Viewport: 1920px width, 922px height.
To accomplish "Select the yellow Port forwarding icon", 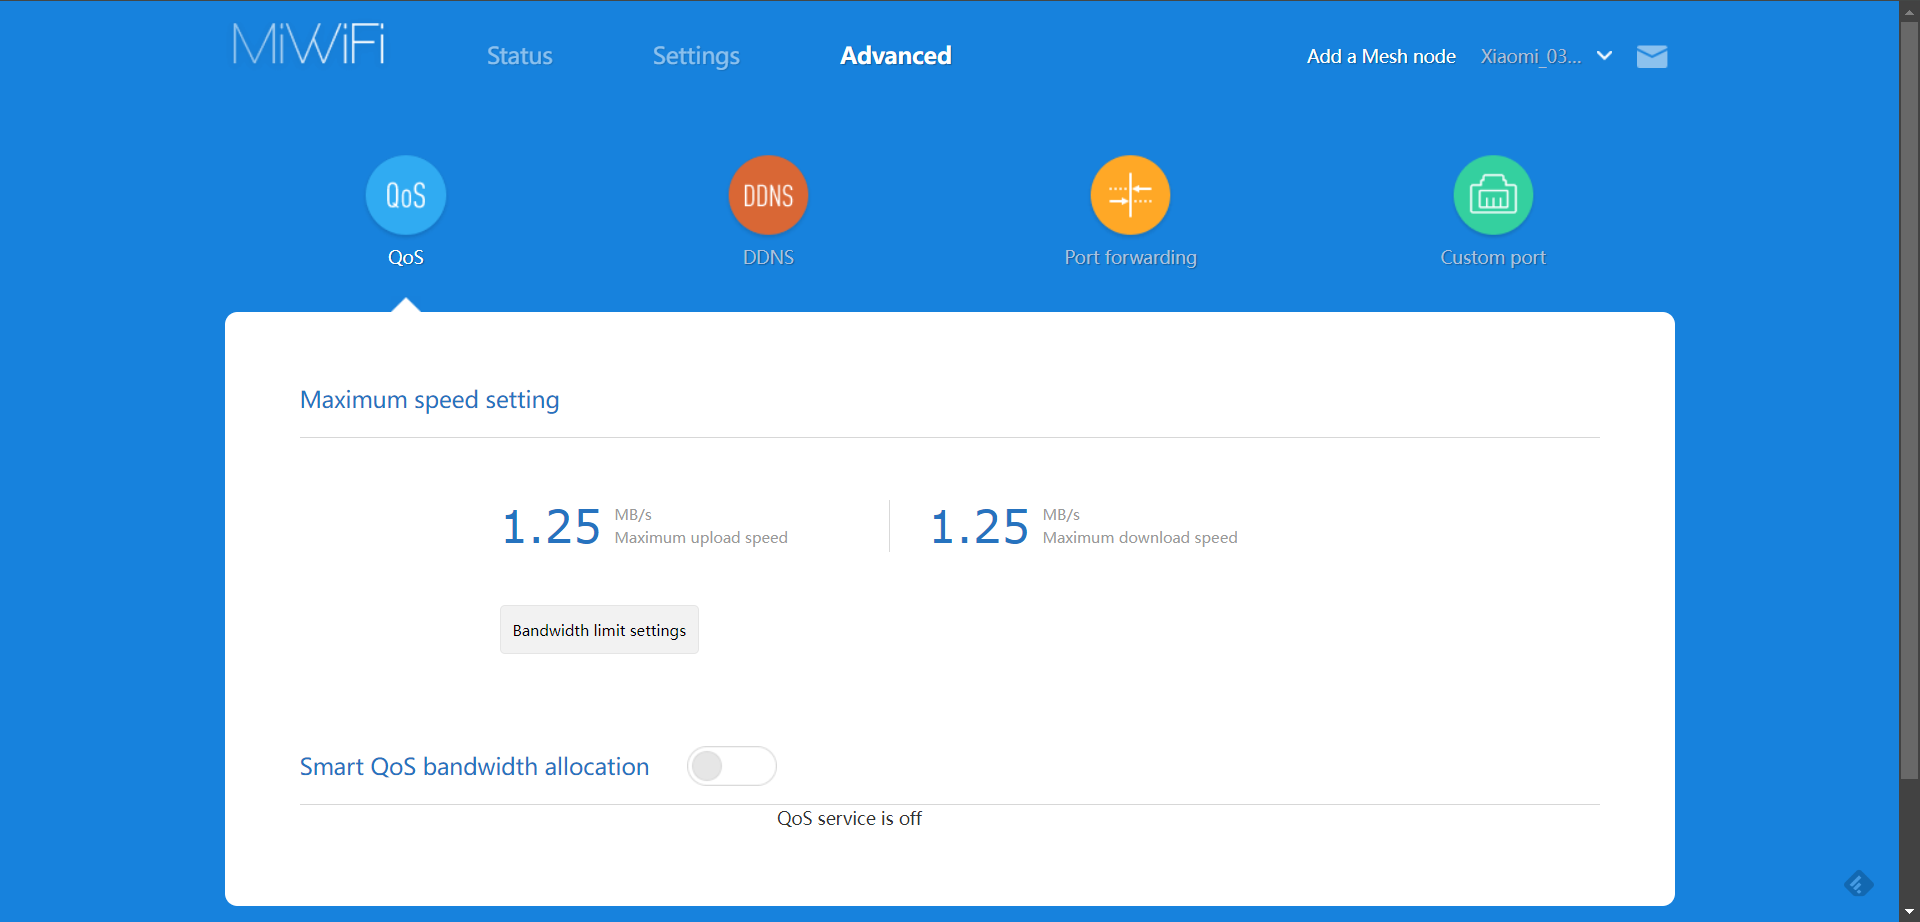I will click(x=1130, y=195).
